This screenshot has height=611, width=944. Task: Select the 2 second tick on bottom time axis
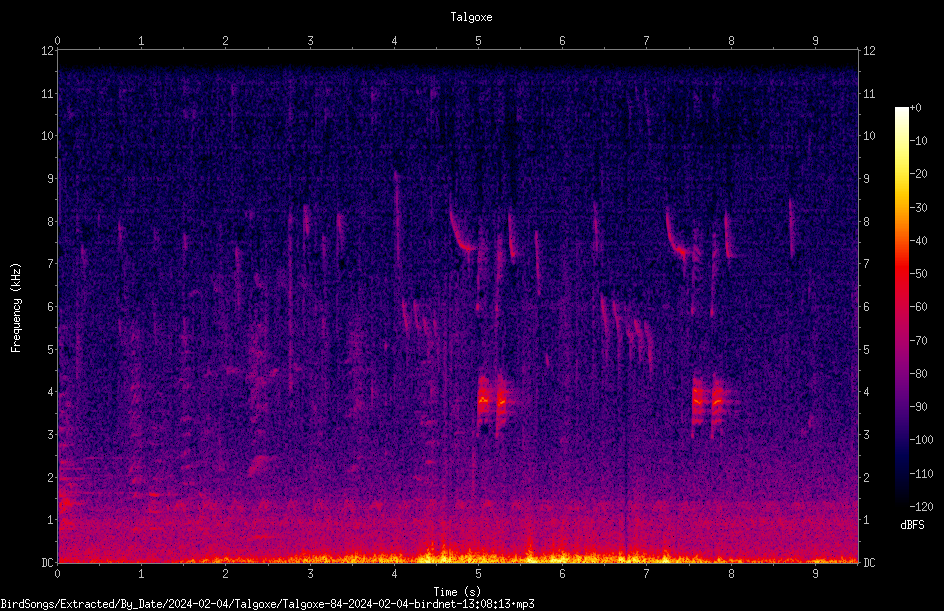point(226,573)
